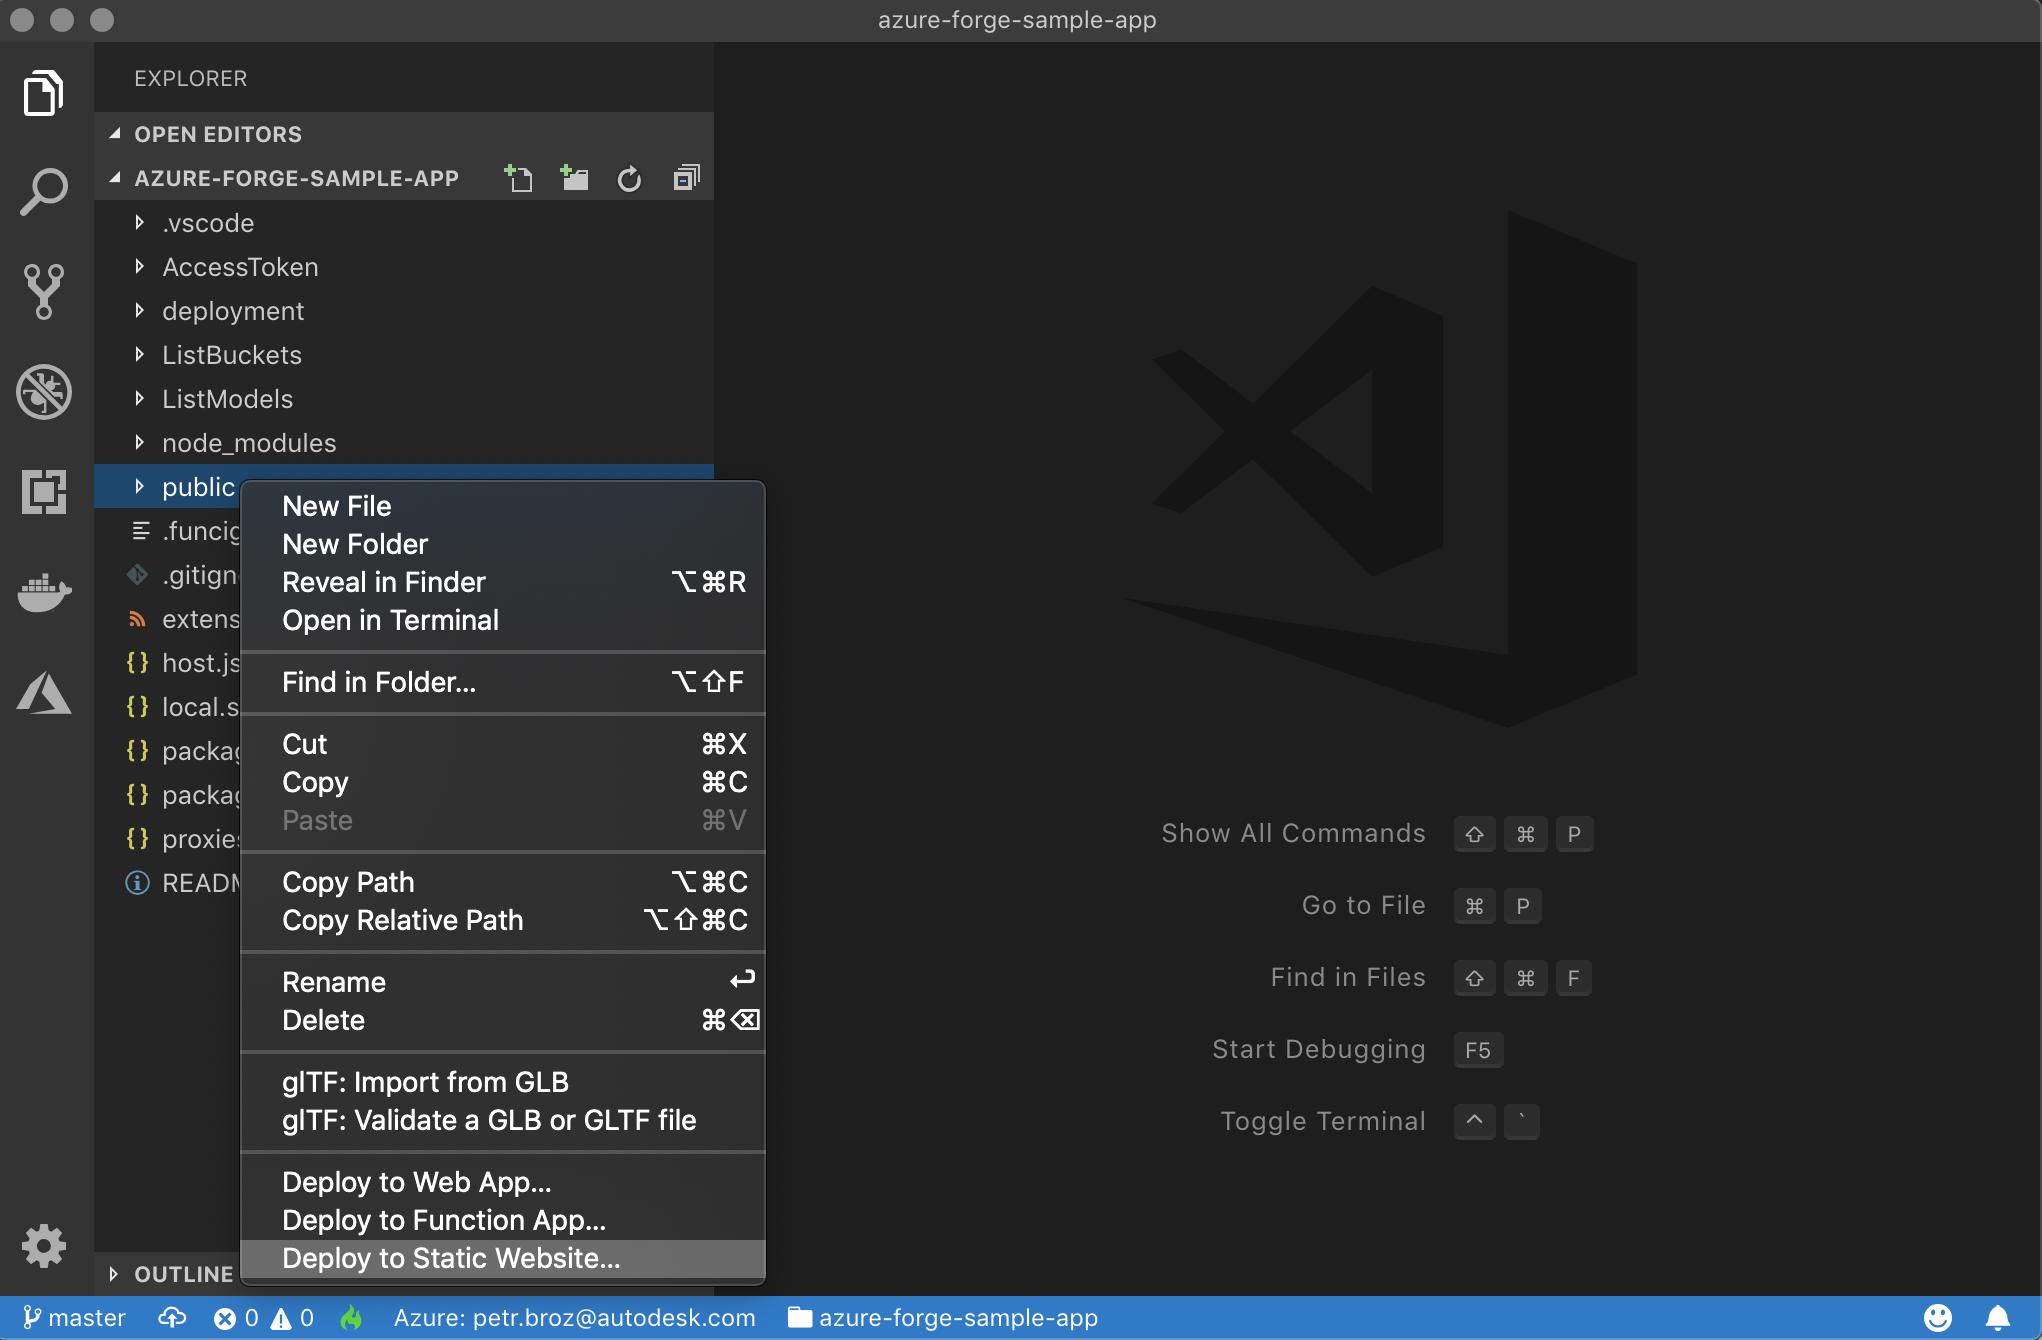This screenshot has width=2042, height=1340.
Task: Click the azure-forge-sample-app folder in status bar
Action: [x=942, y=1318]
